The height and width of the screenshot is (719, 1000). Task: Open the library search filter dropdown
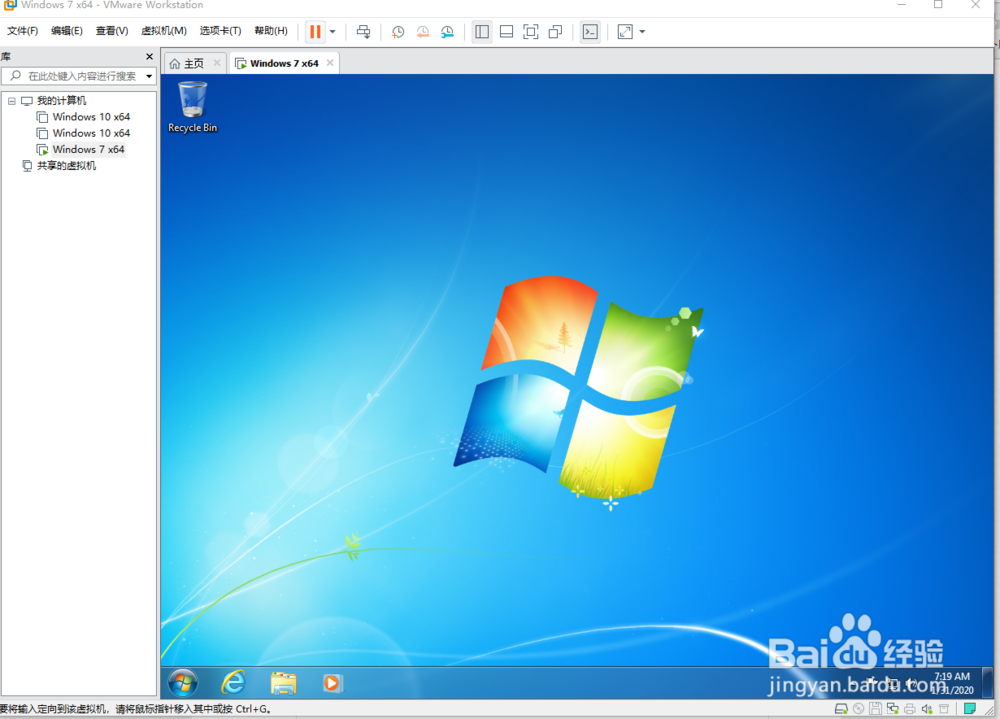click(x=149, y=76)
